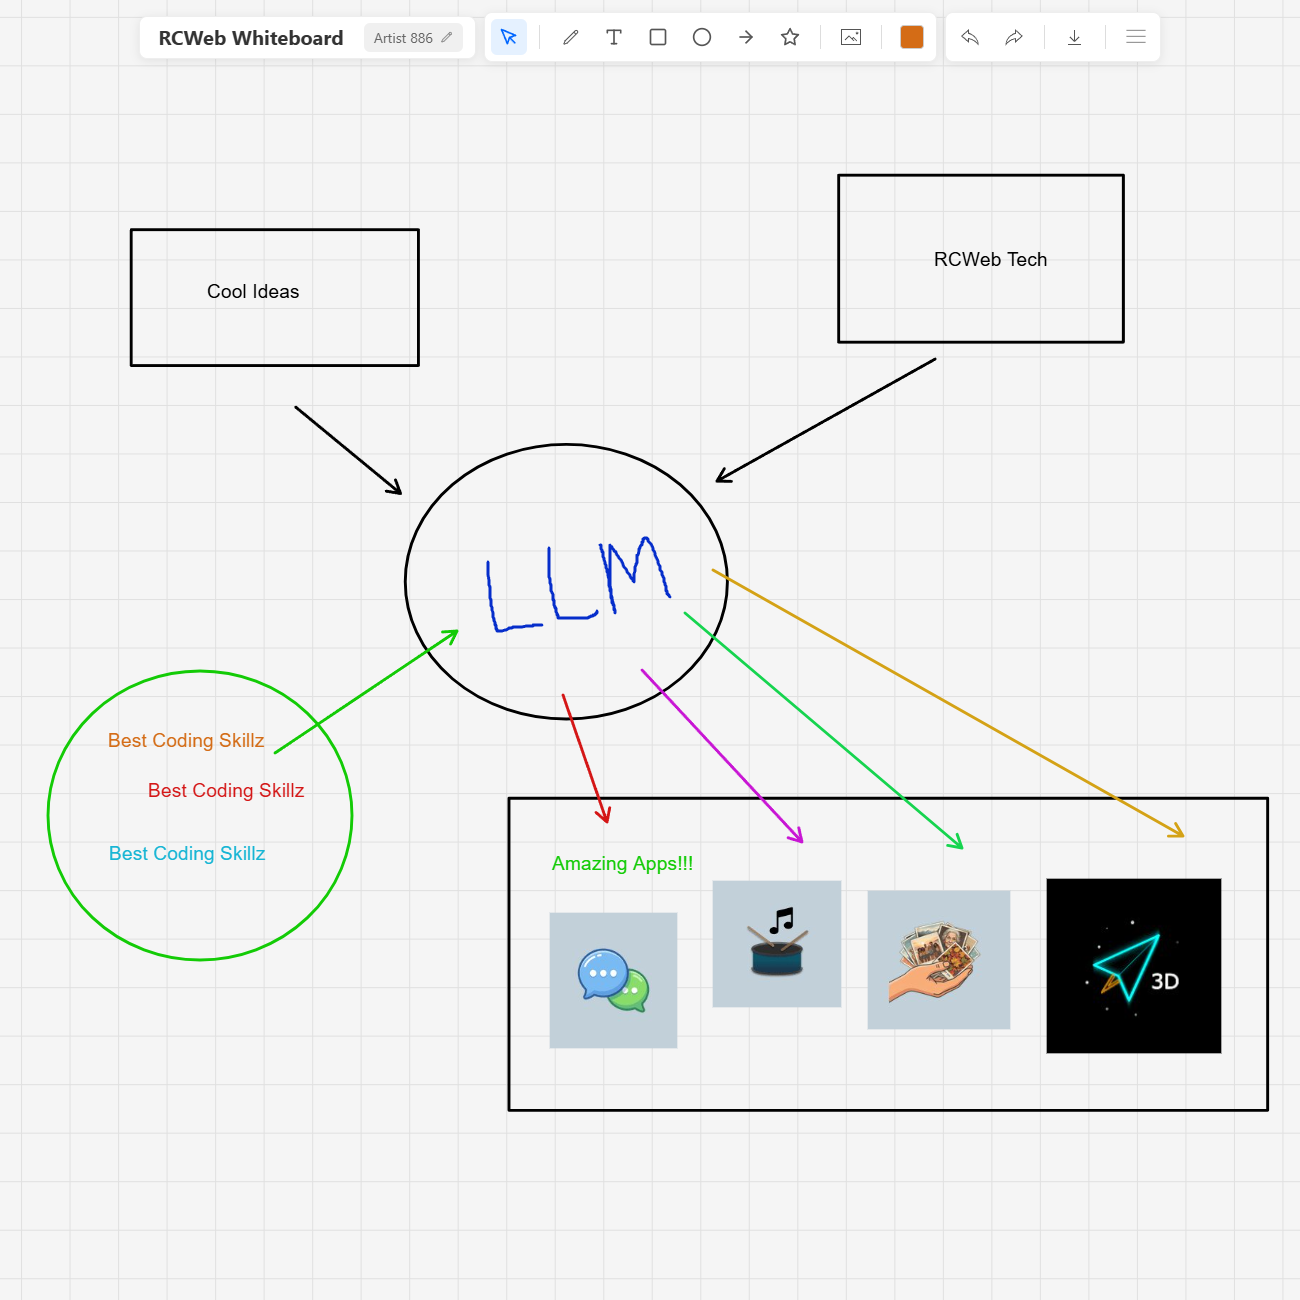The height and width of the screenshot is (1300, 1300).
Task: Edit the Artist 886 name
Action: [413, 38]
